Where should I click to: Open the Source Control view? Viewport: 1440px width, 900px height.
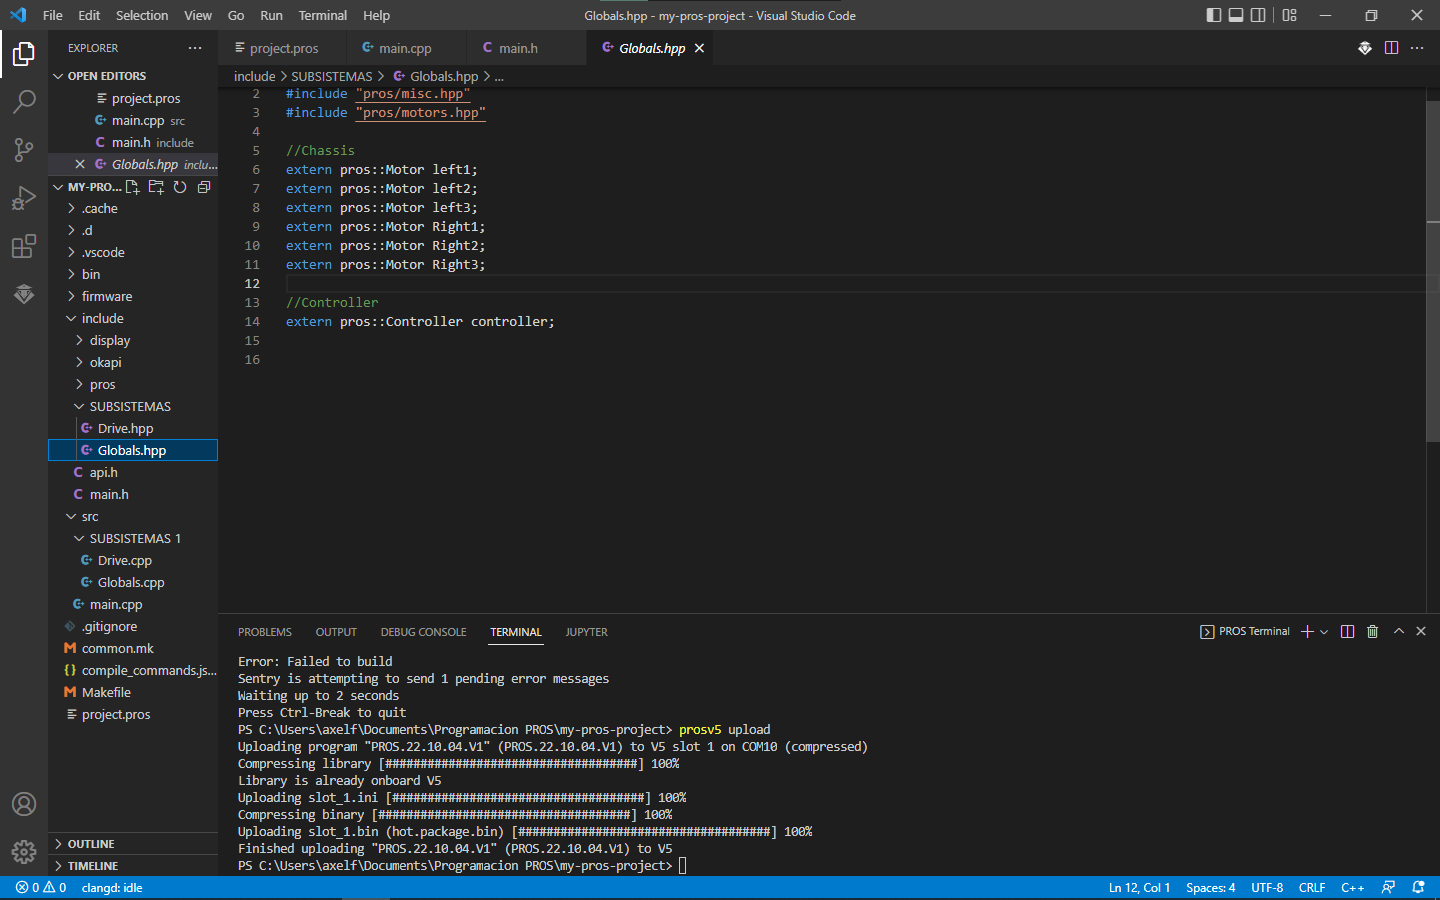pyautogui.click(x=24, y=149)
